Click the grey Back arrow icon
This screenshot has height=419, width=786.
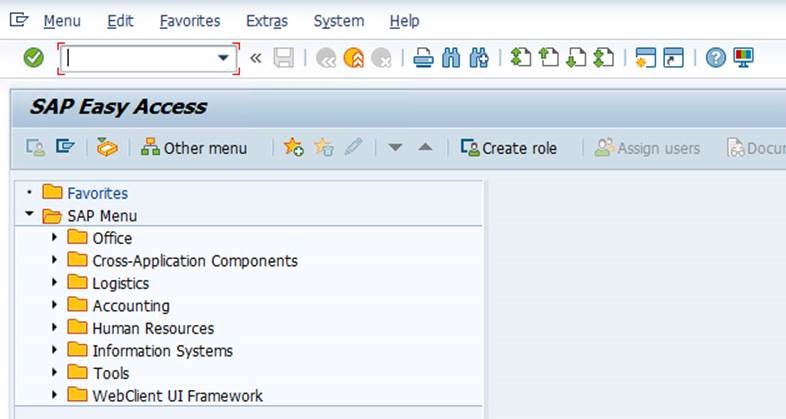[326, 58]
